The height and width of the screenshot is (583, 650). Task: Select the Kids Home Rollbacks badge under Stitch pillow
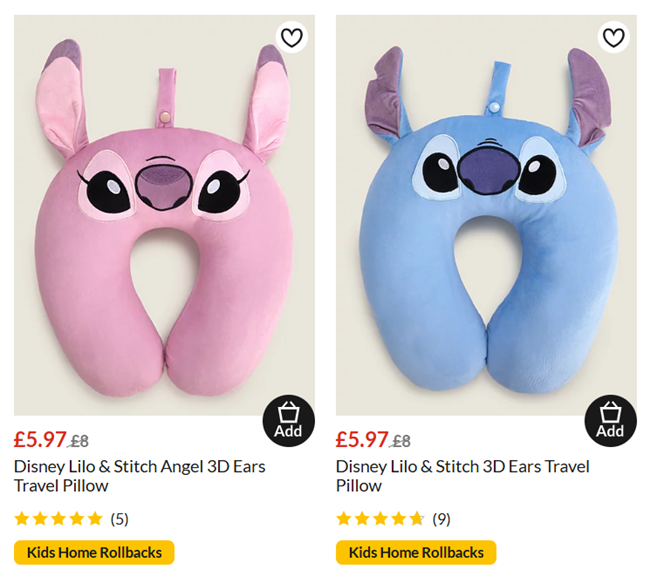416,552
